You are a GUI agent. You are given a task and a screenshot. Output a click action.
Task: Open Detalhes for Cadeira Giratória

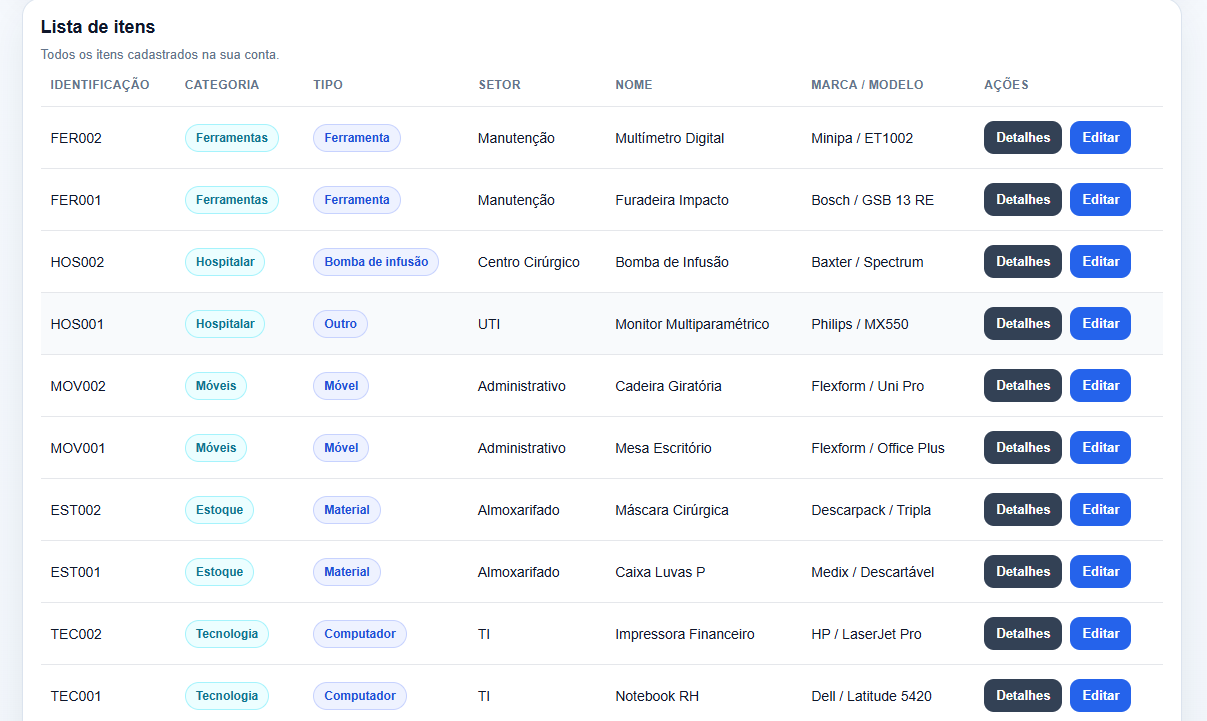pos(1023,386)
